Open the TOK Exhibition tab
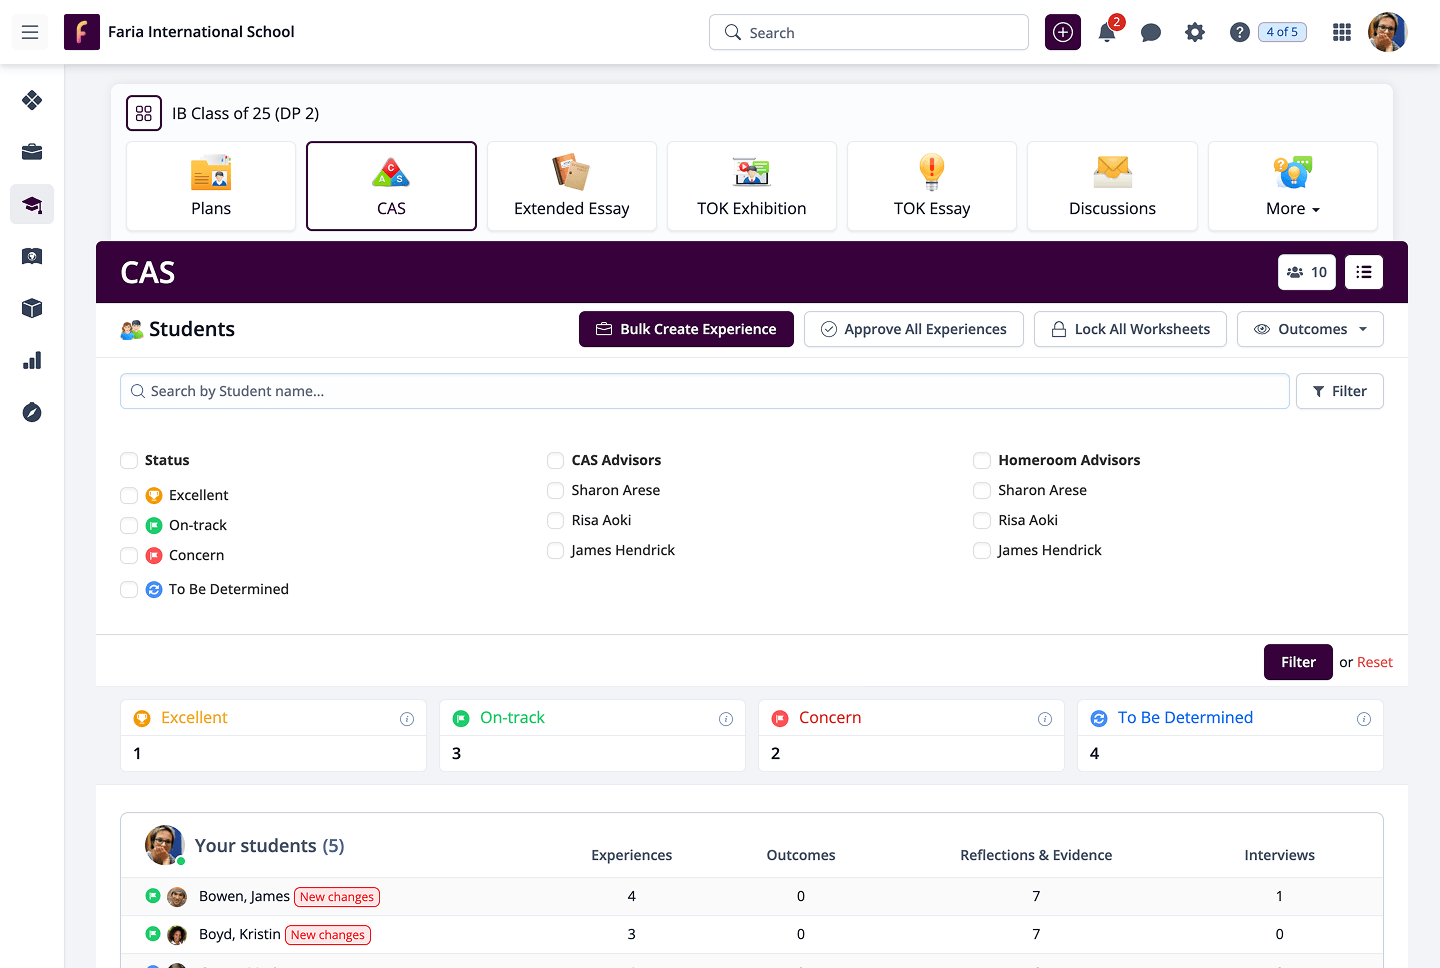Screen dimensions: 1440x968 click(751, 187)
